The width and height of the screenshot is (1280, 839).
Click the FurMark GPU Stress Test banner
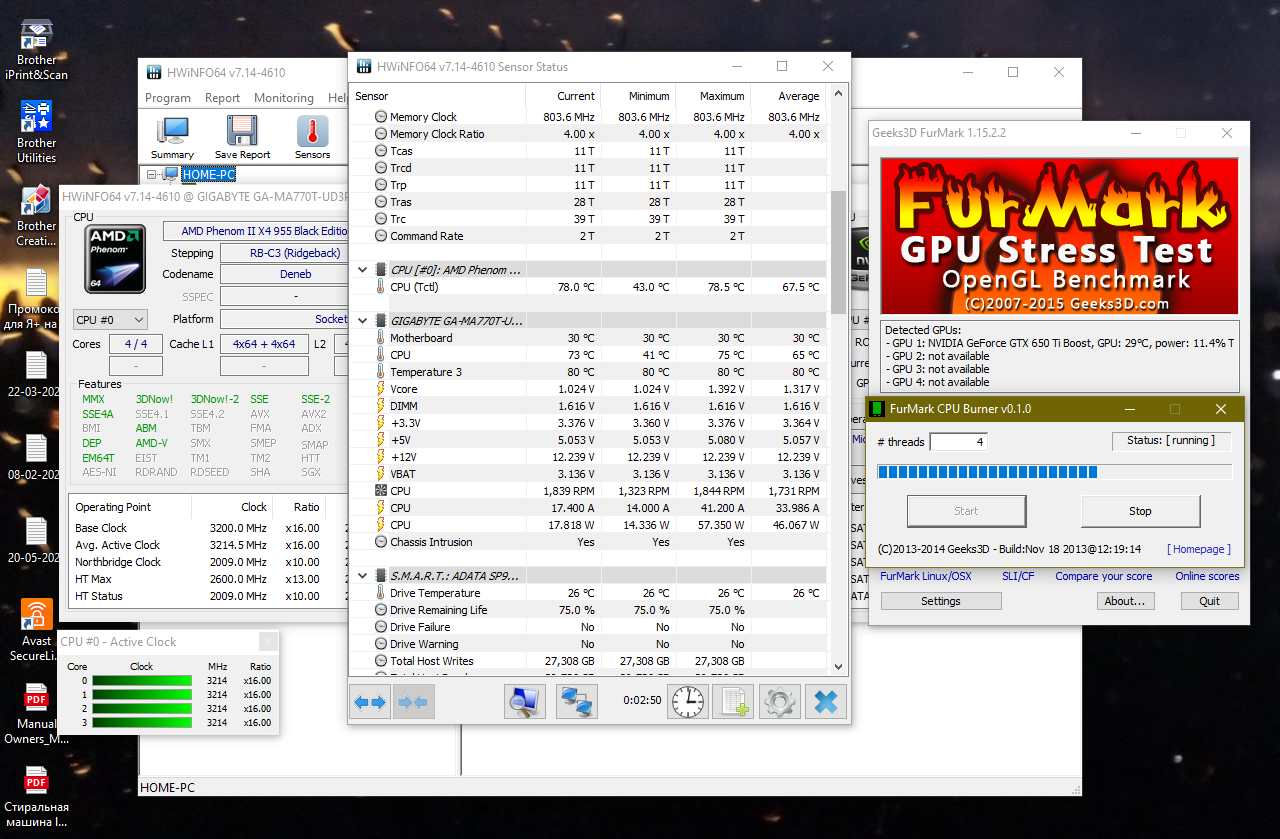(x=1059, y=236)
